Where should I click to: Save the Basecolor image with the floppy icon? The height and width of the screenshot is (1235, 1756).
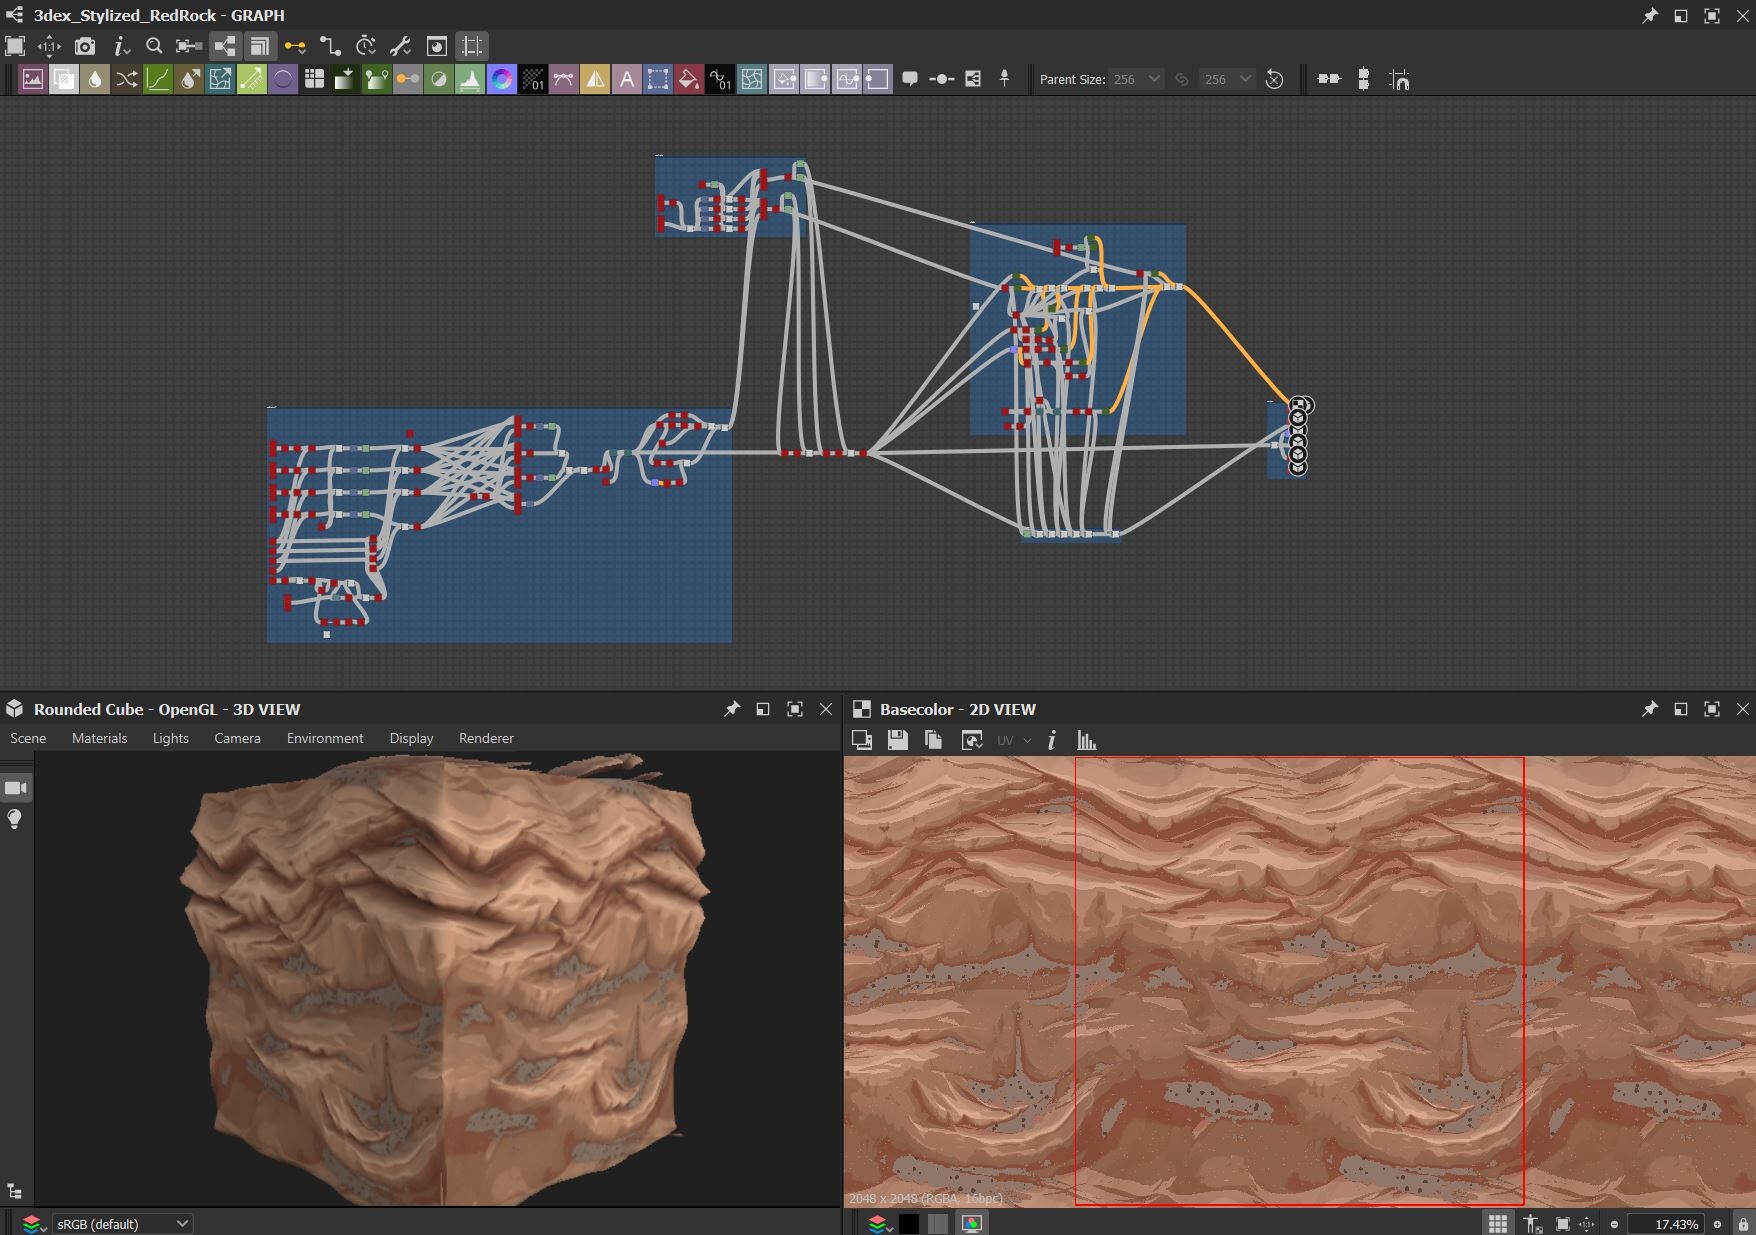click(x=897, y=740)
